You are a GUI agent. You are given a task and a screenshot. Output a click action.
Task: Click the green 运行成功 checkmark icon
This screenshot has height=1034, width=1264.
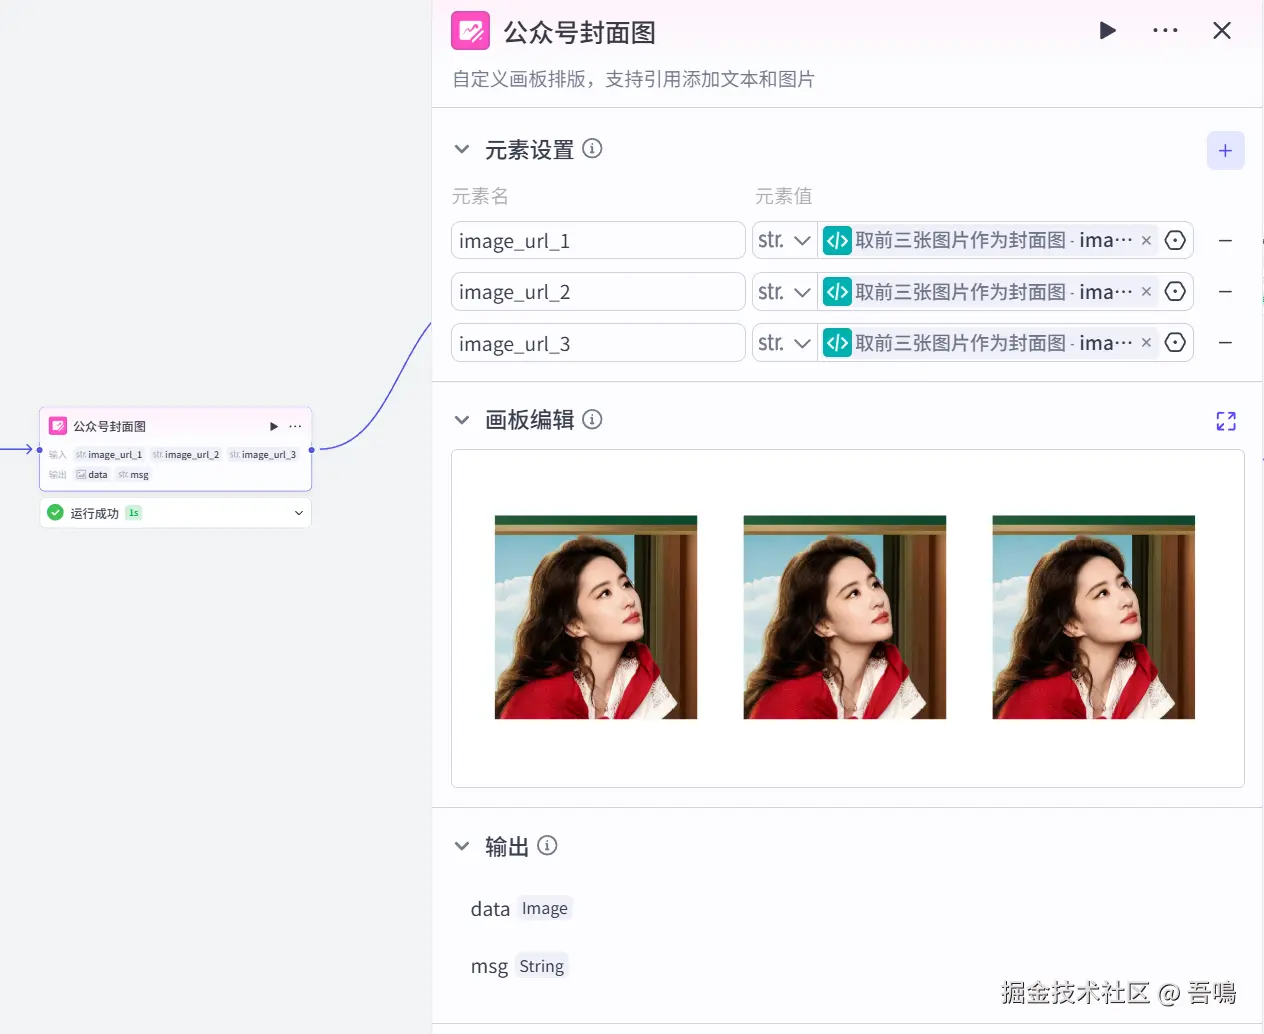tap(56, 513)
